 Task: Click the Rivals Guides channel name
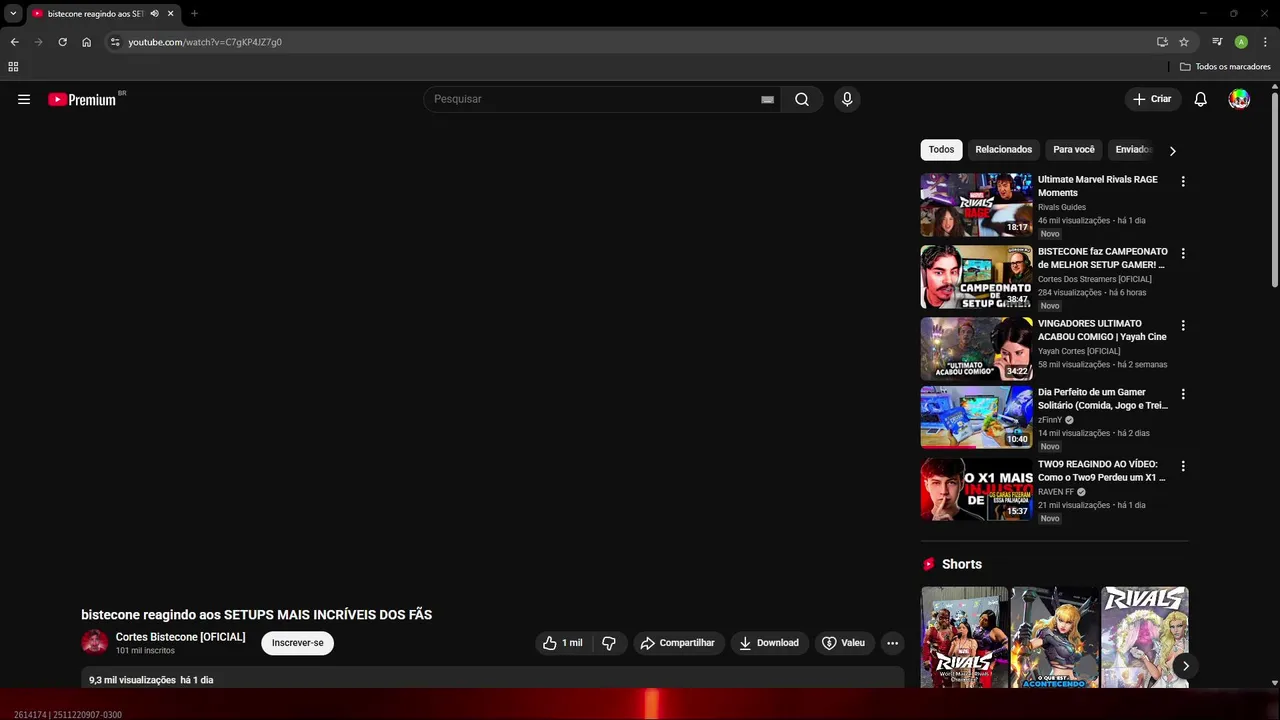point(1062,207)
